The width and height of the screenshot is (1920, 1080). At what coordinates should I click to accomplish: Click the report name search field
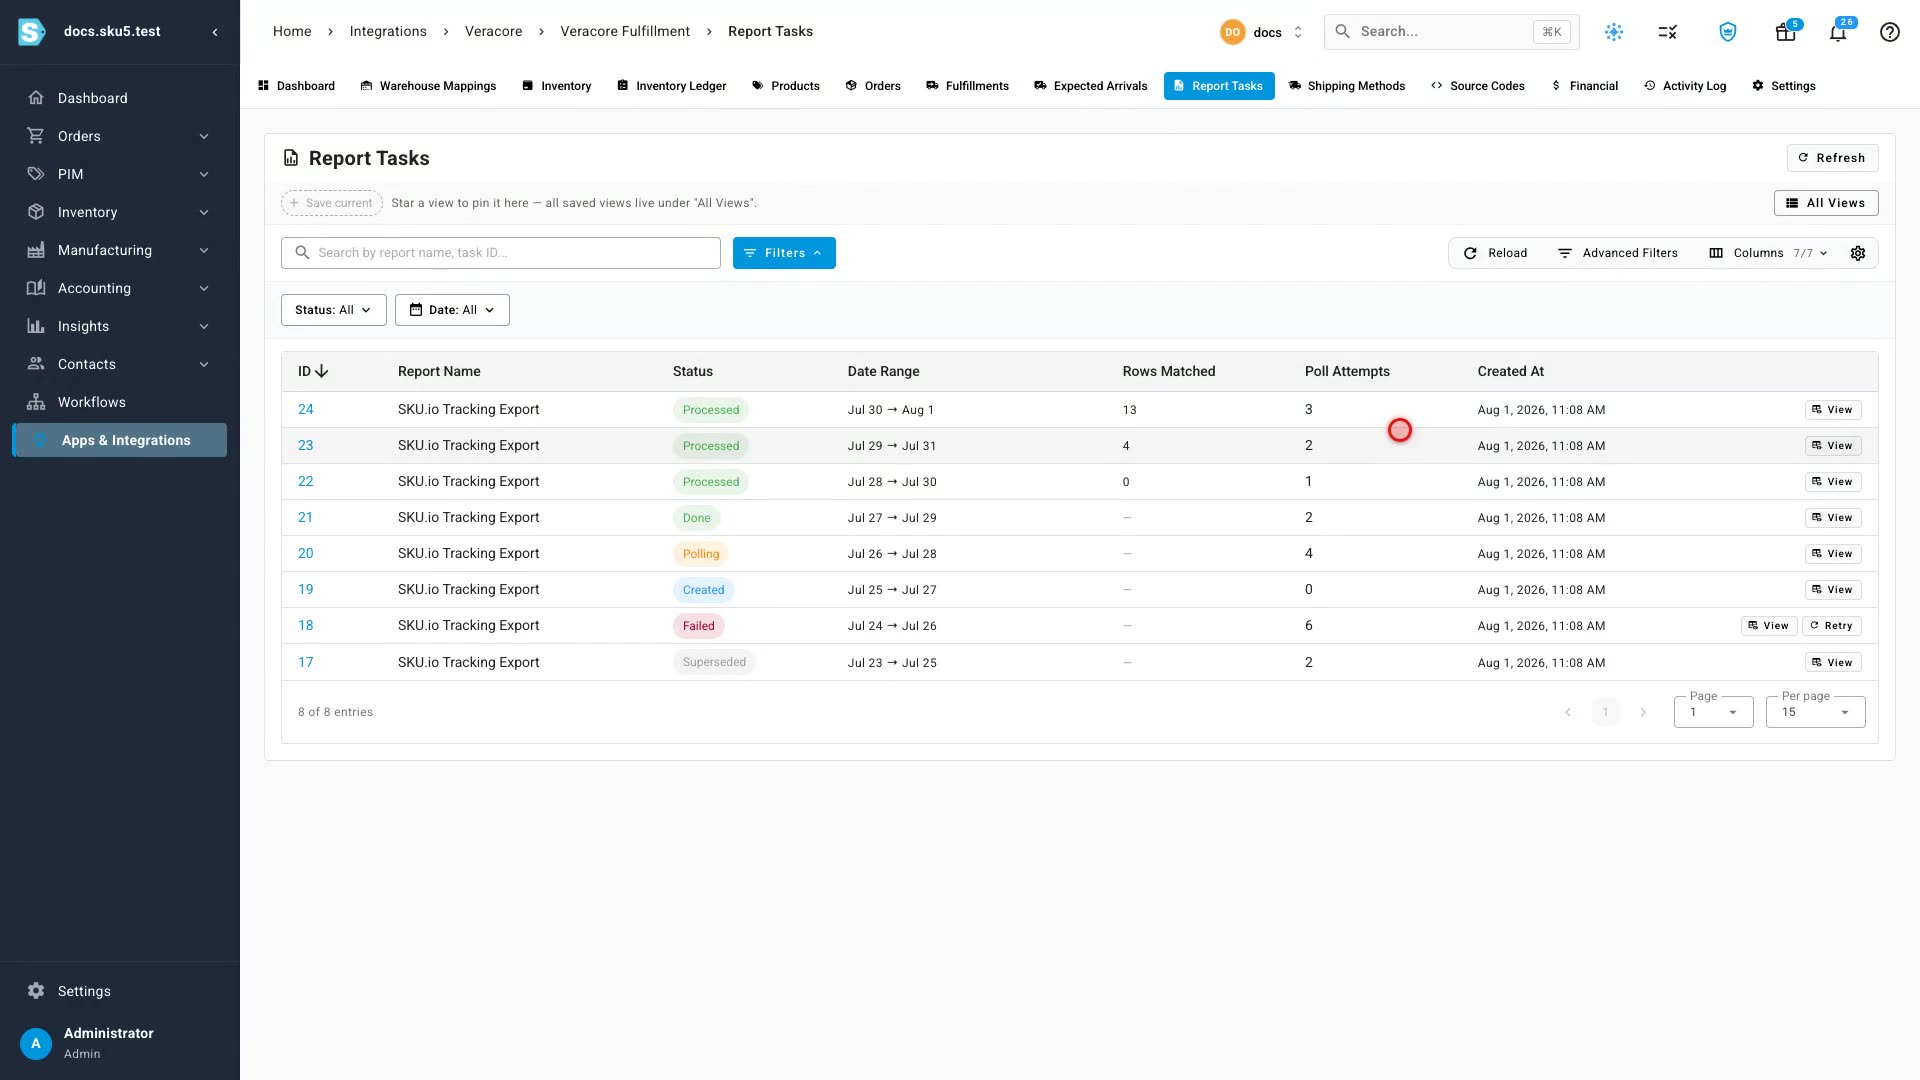501,253
